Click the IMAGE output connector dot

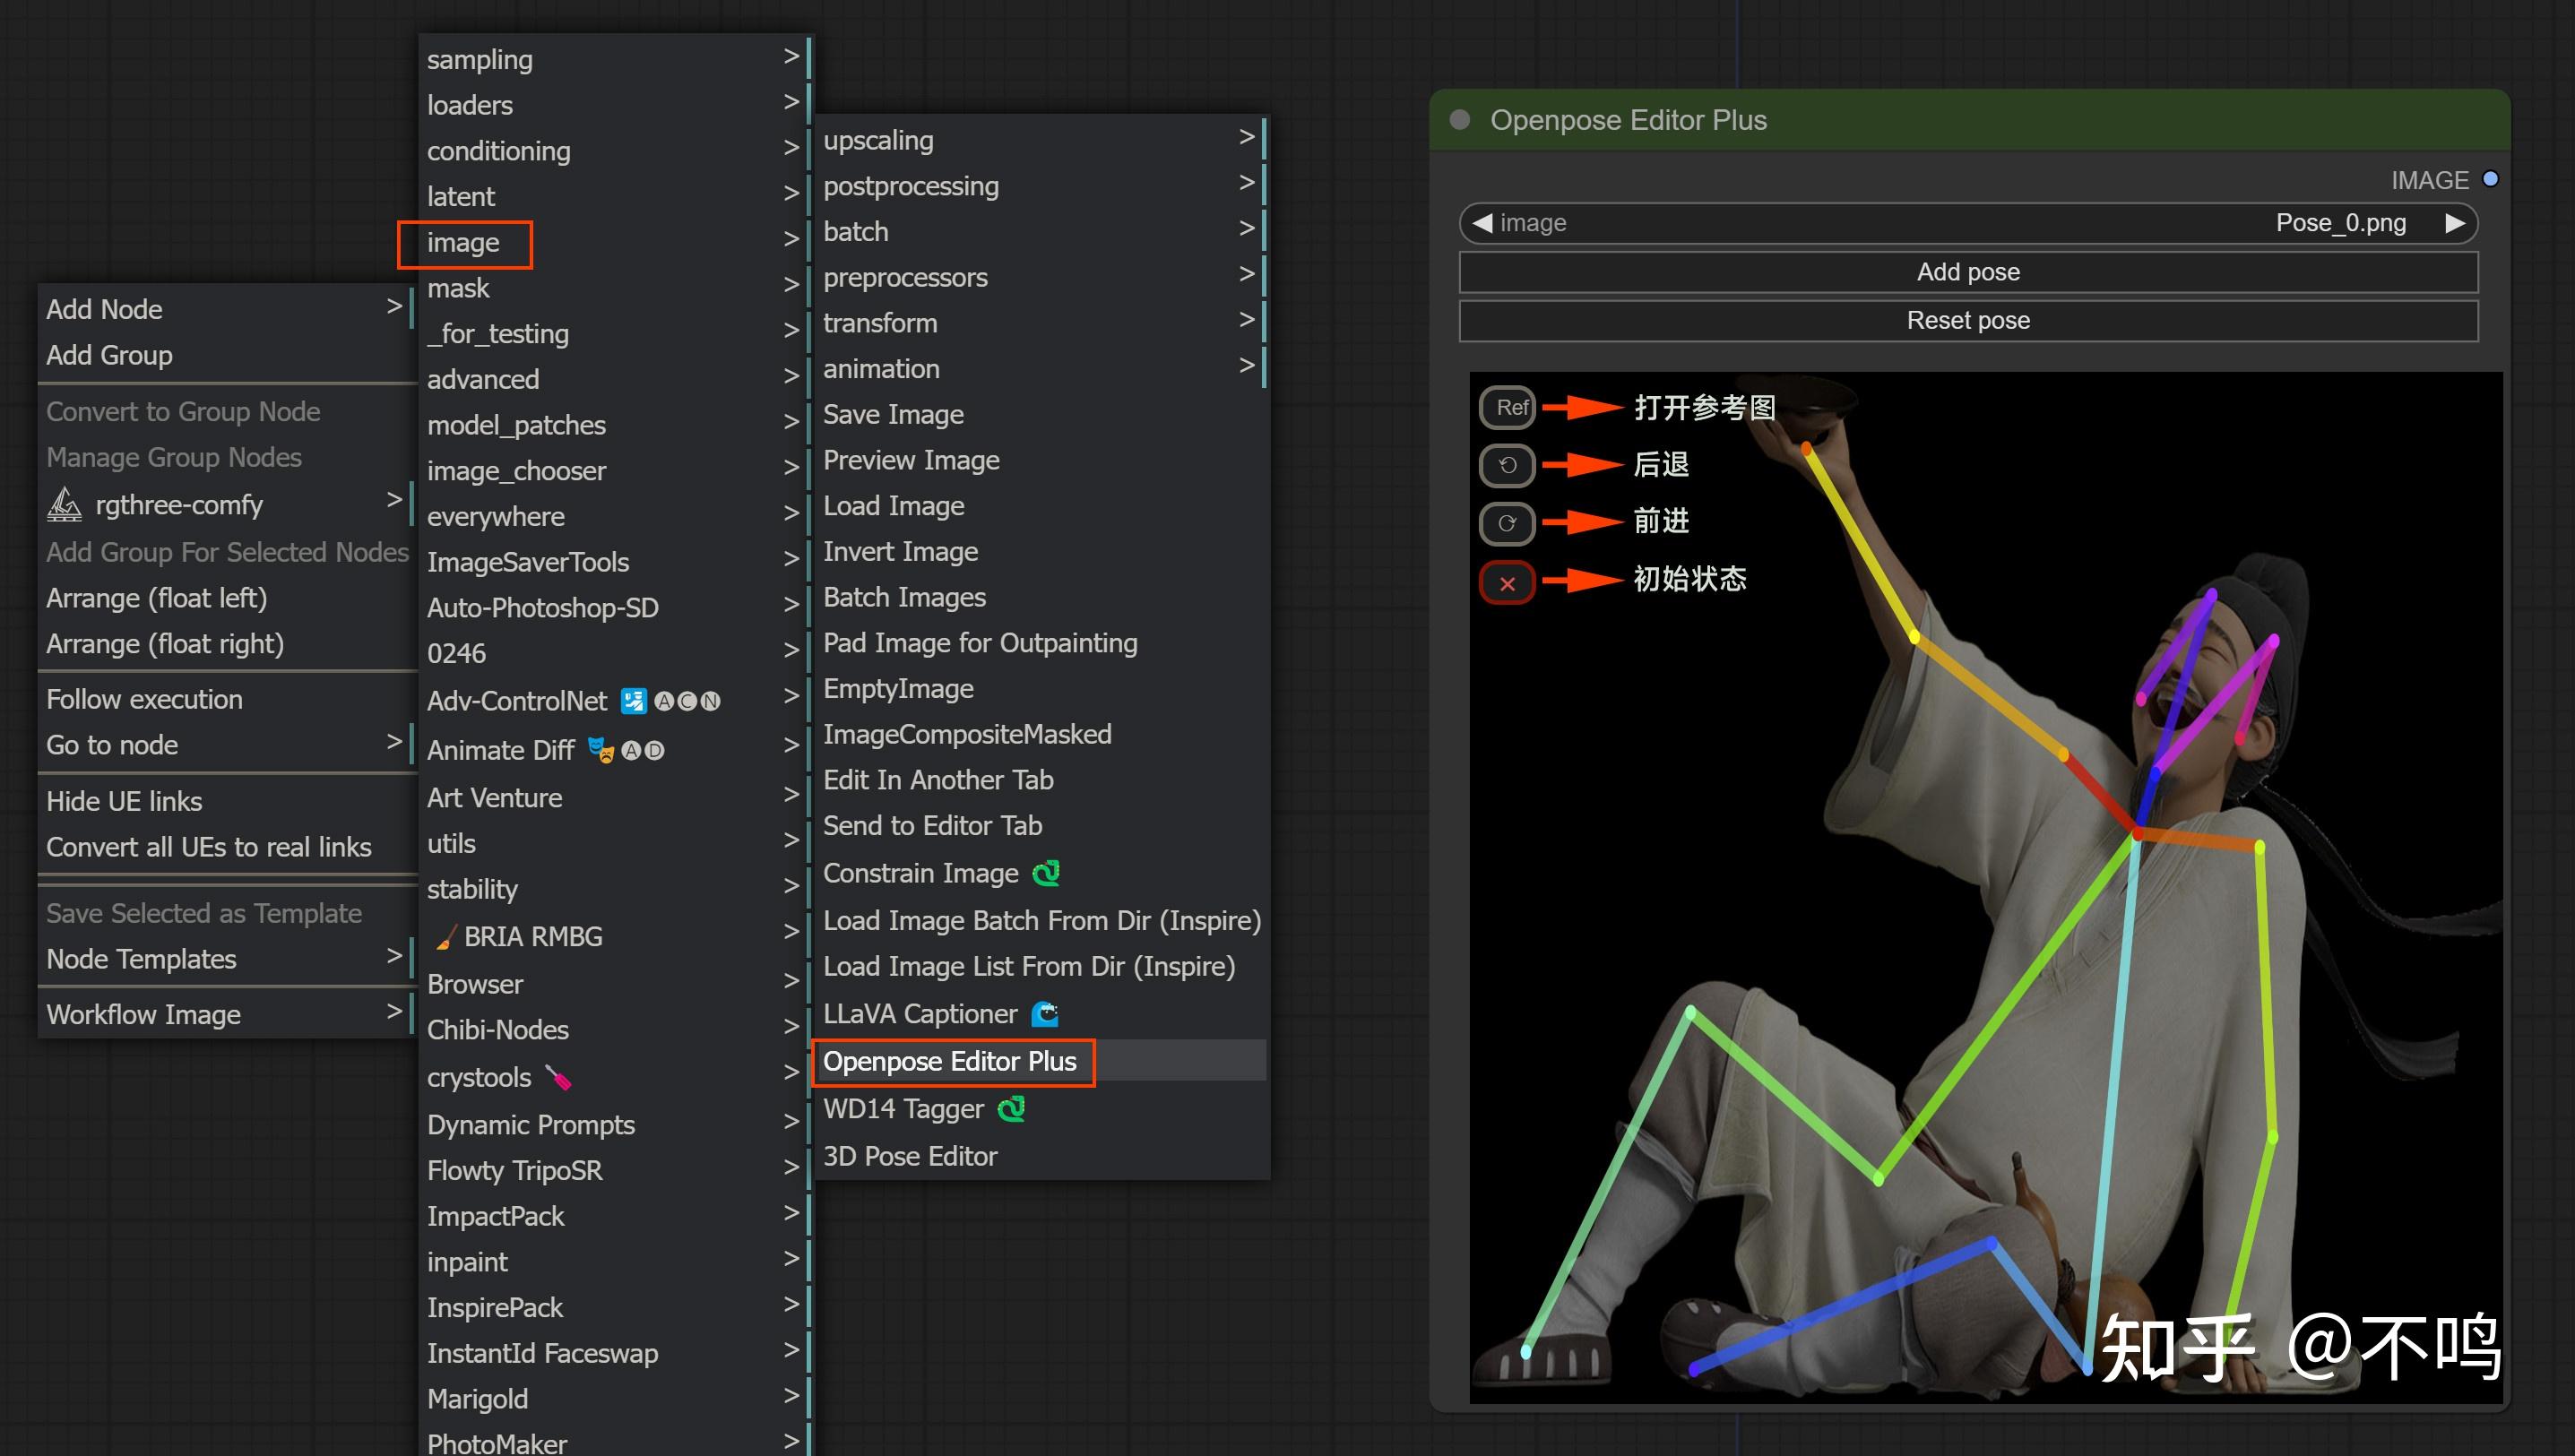(2490, 179)
